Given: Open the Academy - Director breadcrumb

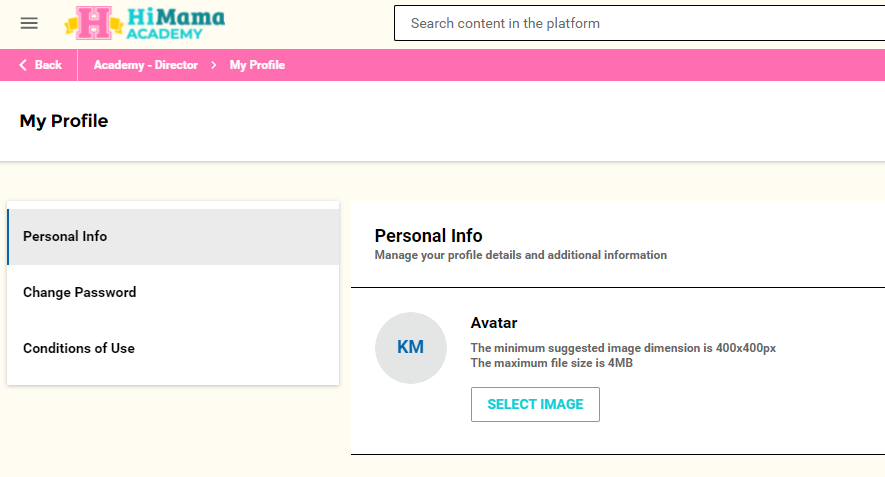Looking at the screenshot, I should coord(146,65).
